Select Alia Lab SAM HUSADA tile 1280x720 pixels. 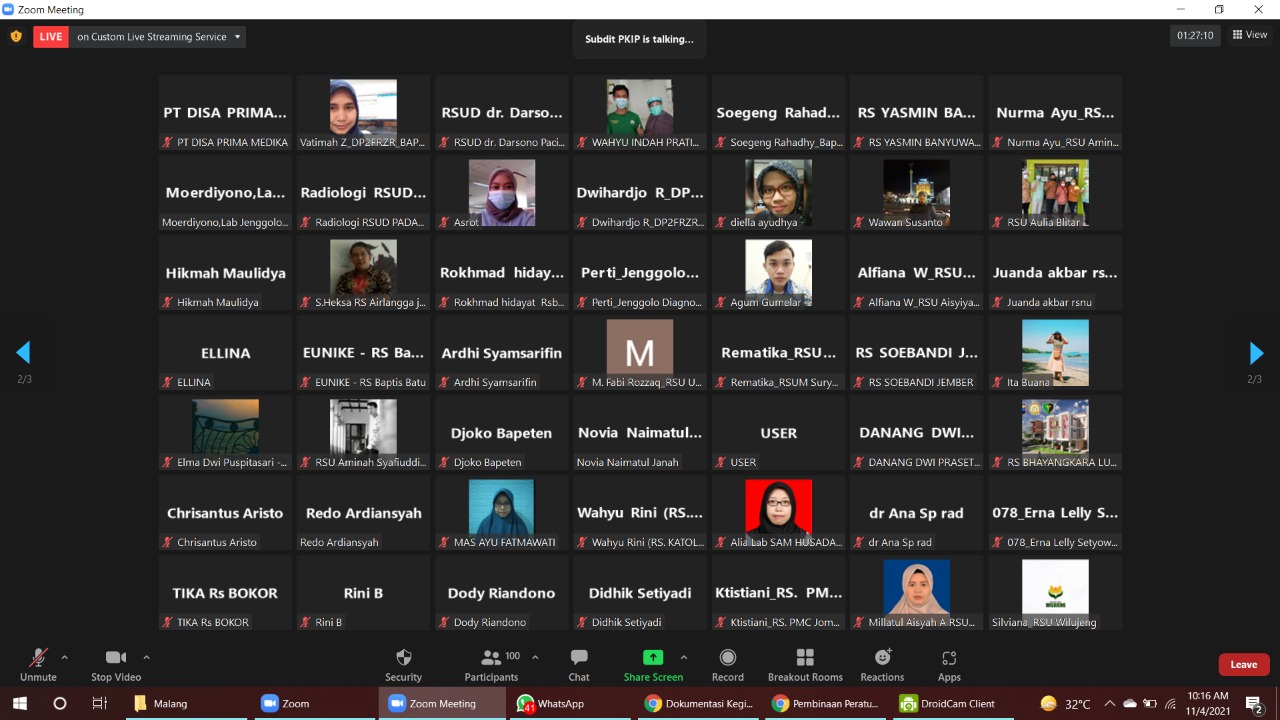[x=778, y=513]
